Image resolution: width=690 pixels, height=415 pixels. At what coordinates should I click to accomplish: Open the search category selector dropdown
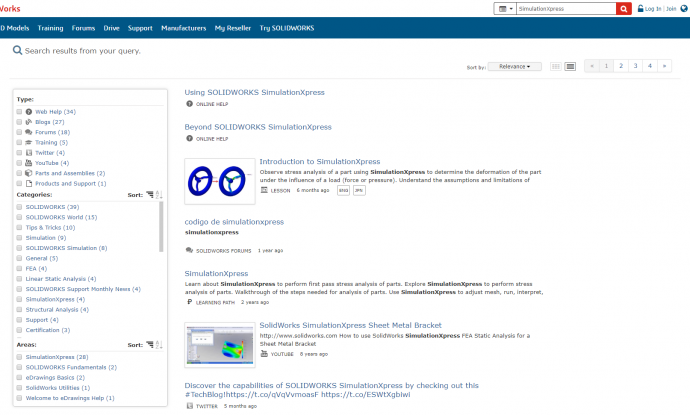coord(505,9)
